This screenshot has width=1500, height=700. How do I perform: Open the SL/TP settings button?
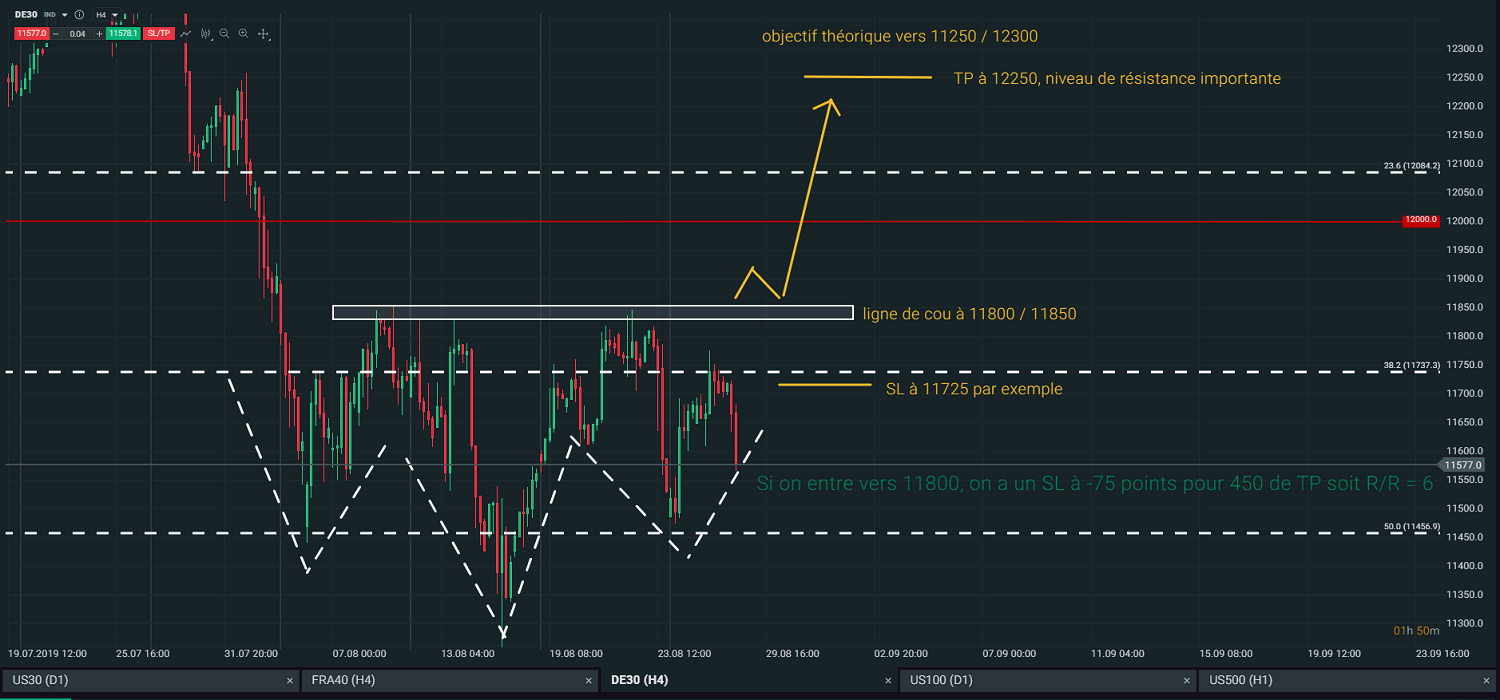pyautogui.click(x=159, y=33)
